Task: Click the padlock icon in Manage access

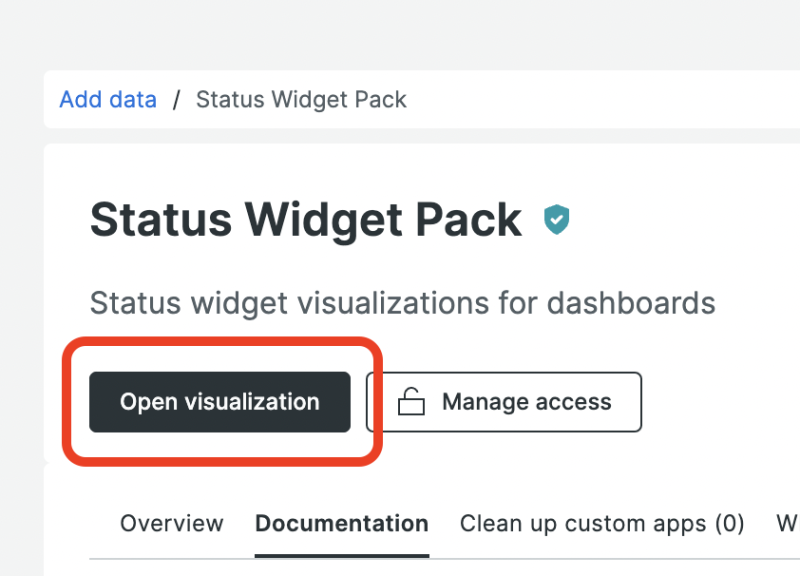Action: (411, 403)
